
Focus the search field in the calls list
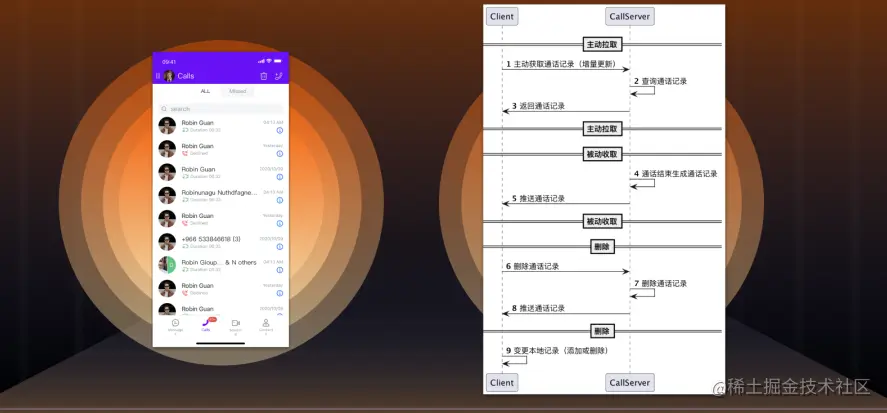pos(221,109)
